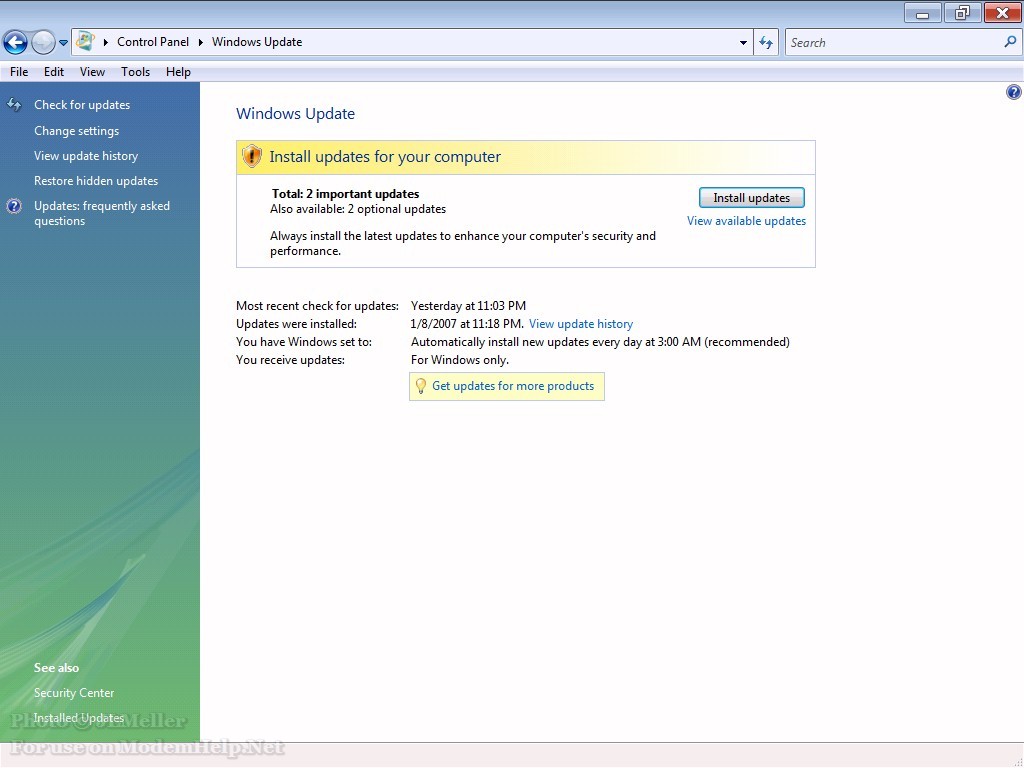Open Change settings
Image resolution: width=1024 pixels, height=768 pixels.
(76, 131)
